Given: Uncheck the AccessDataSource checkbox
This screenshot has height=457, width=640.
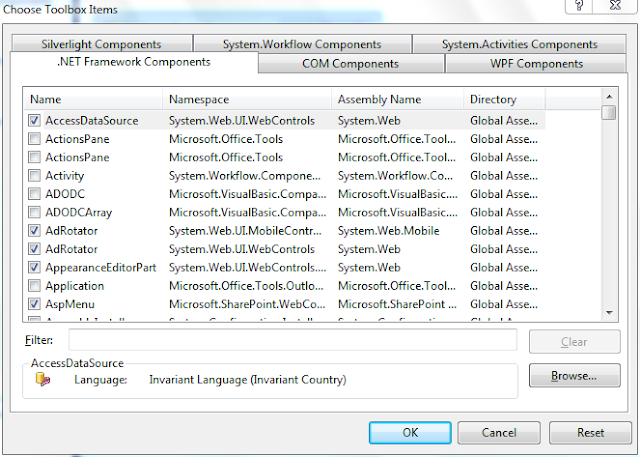Looking at the screenshot, I should (x=34, y=120).
